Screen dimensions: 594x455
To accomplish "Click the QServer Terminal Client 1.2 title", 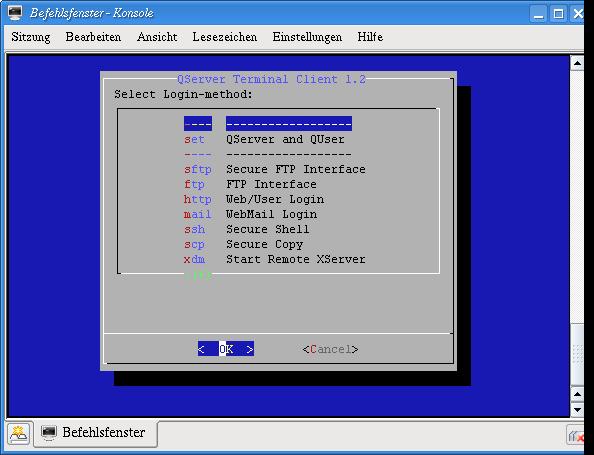I will point(271,79).
